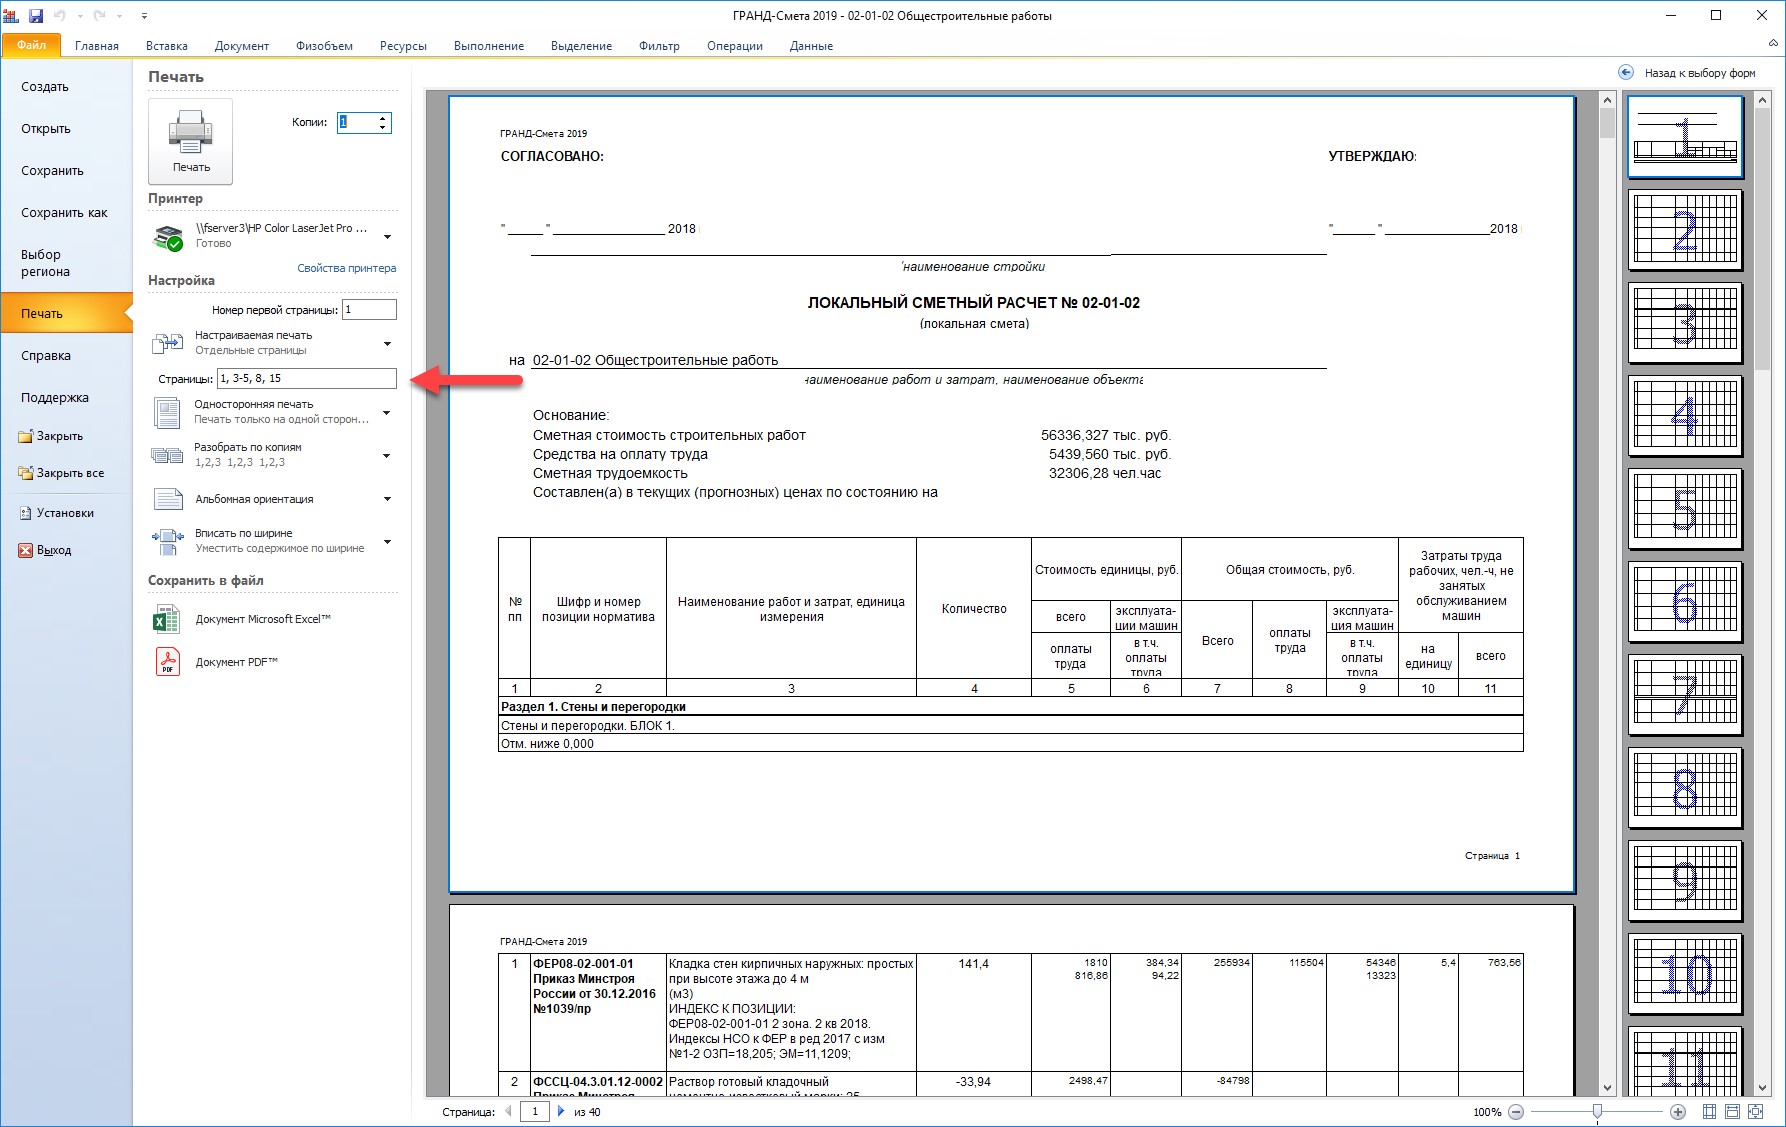Click the Выход red X icon
Image resolution: width=1786 pixels, height=1127 pixels.
click(25, 550)
